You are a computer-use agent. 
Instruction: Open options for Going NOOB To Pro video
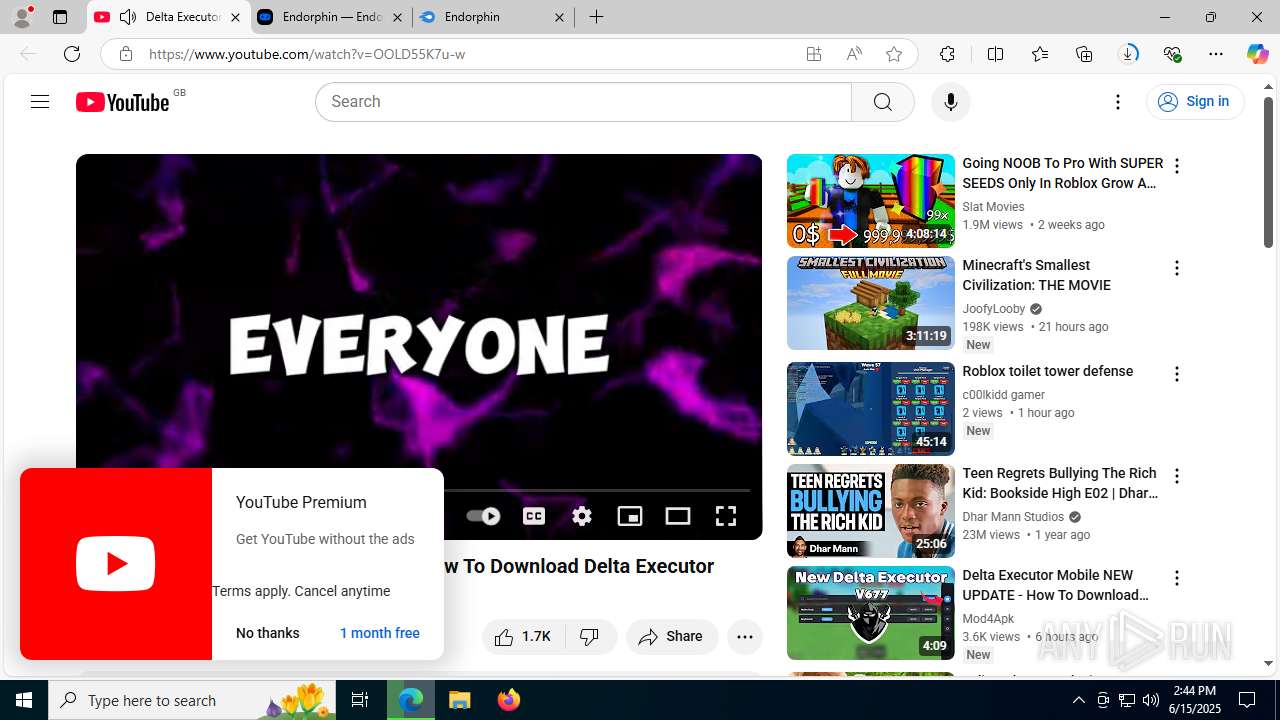click(x=1177, y=166)
